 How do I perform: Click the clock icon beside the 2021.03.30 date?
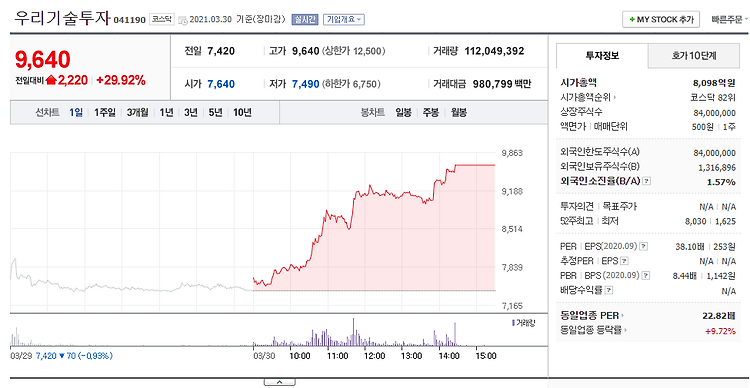pos(183,20)
